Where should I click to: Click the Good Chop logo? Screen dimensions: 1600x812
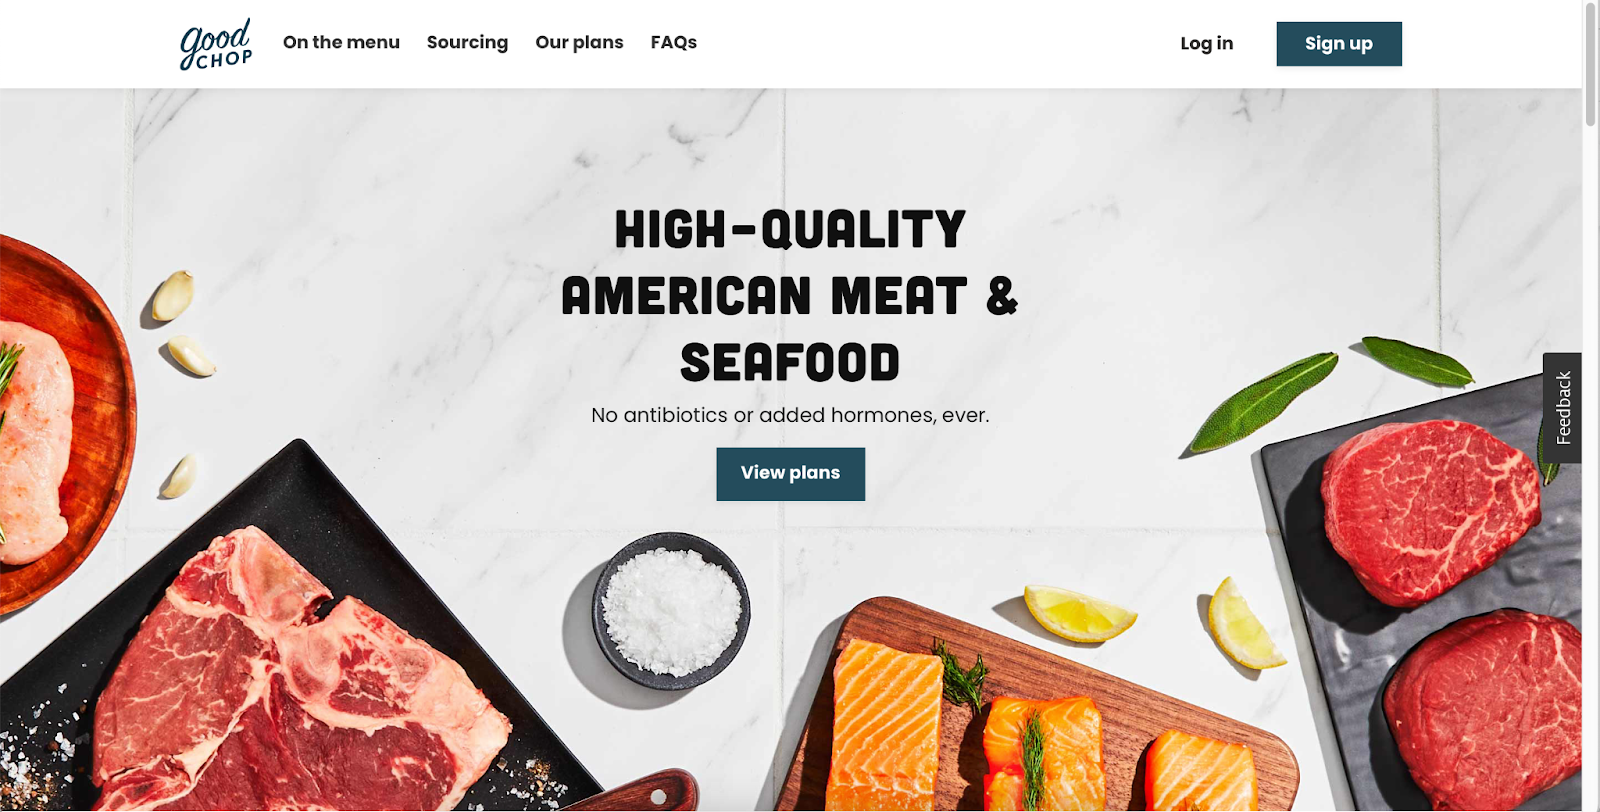(216, 44)
